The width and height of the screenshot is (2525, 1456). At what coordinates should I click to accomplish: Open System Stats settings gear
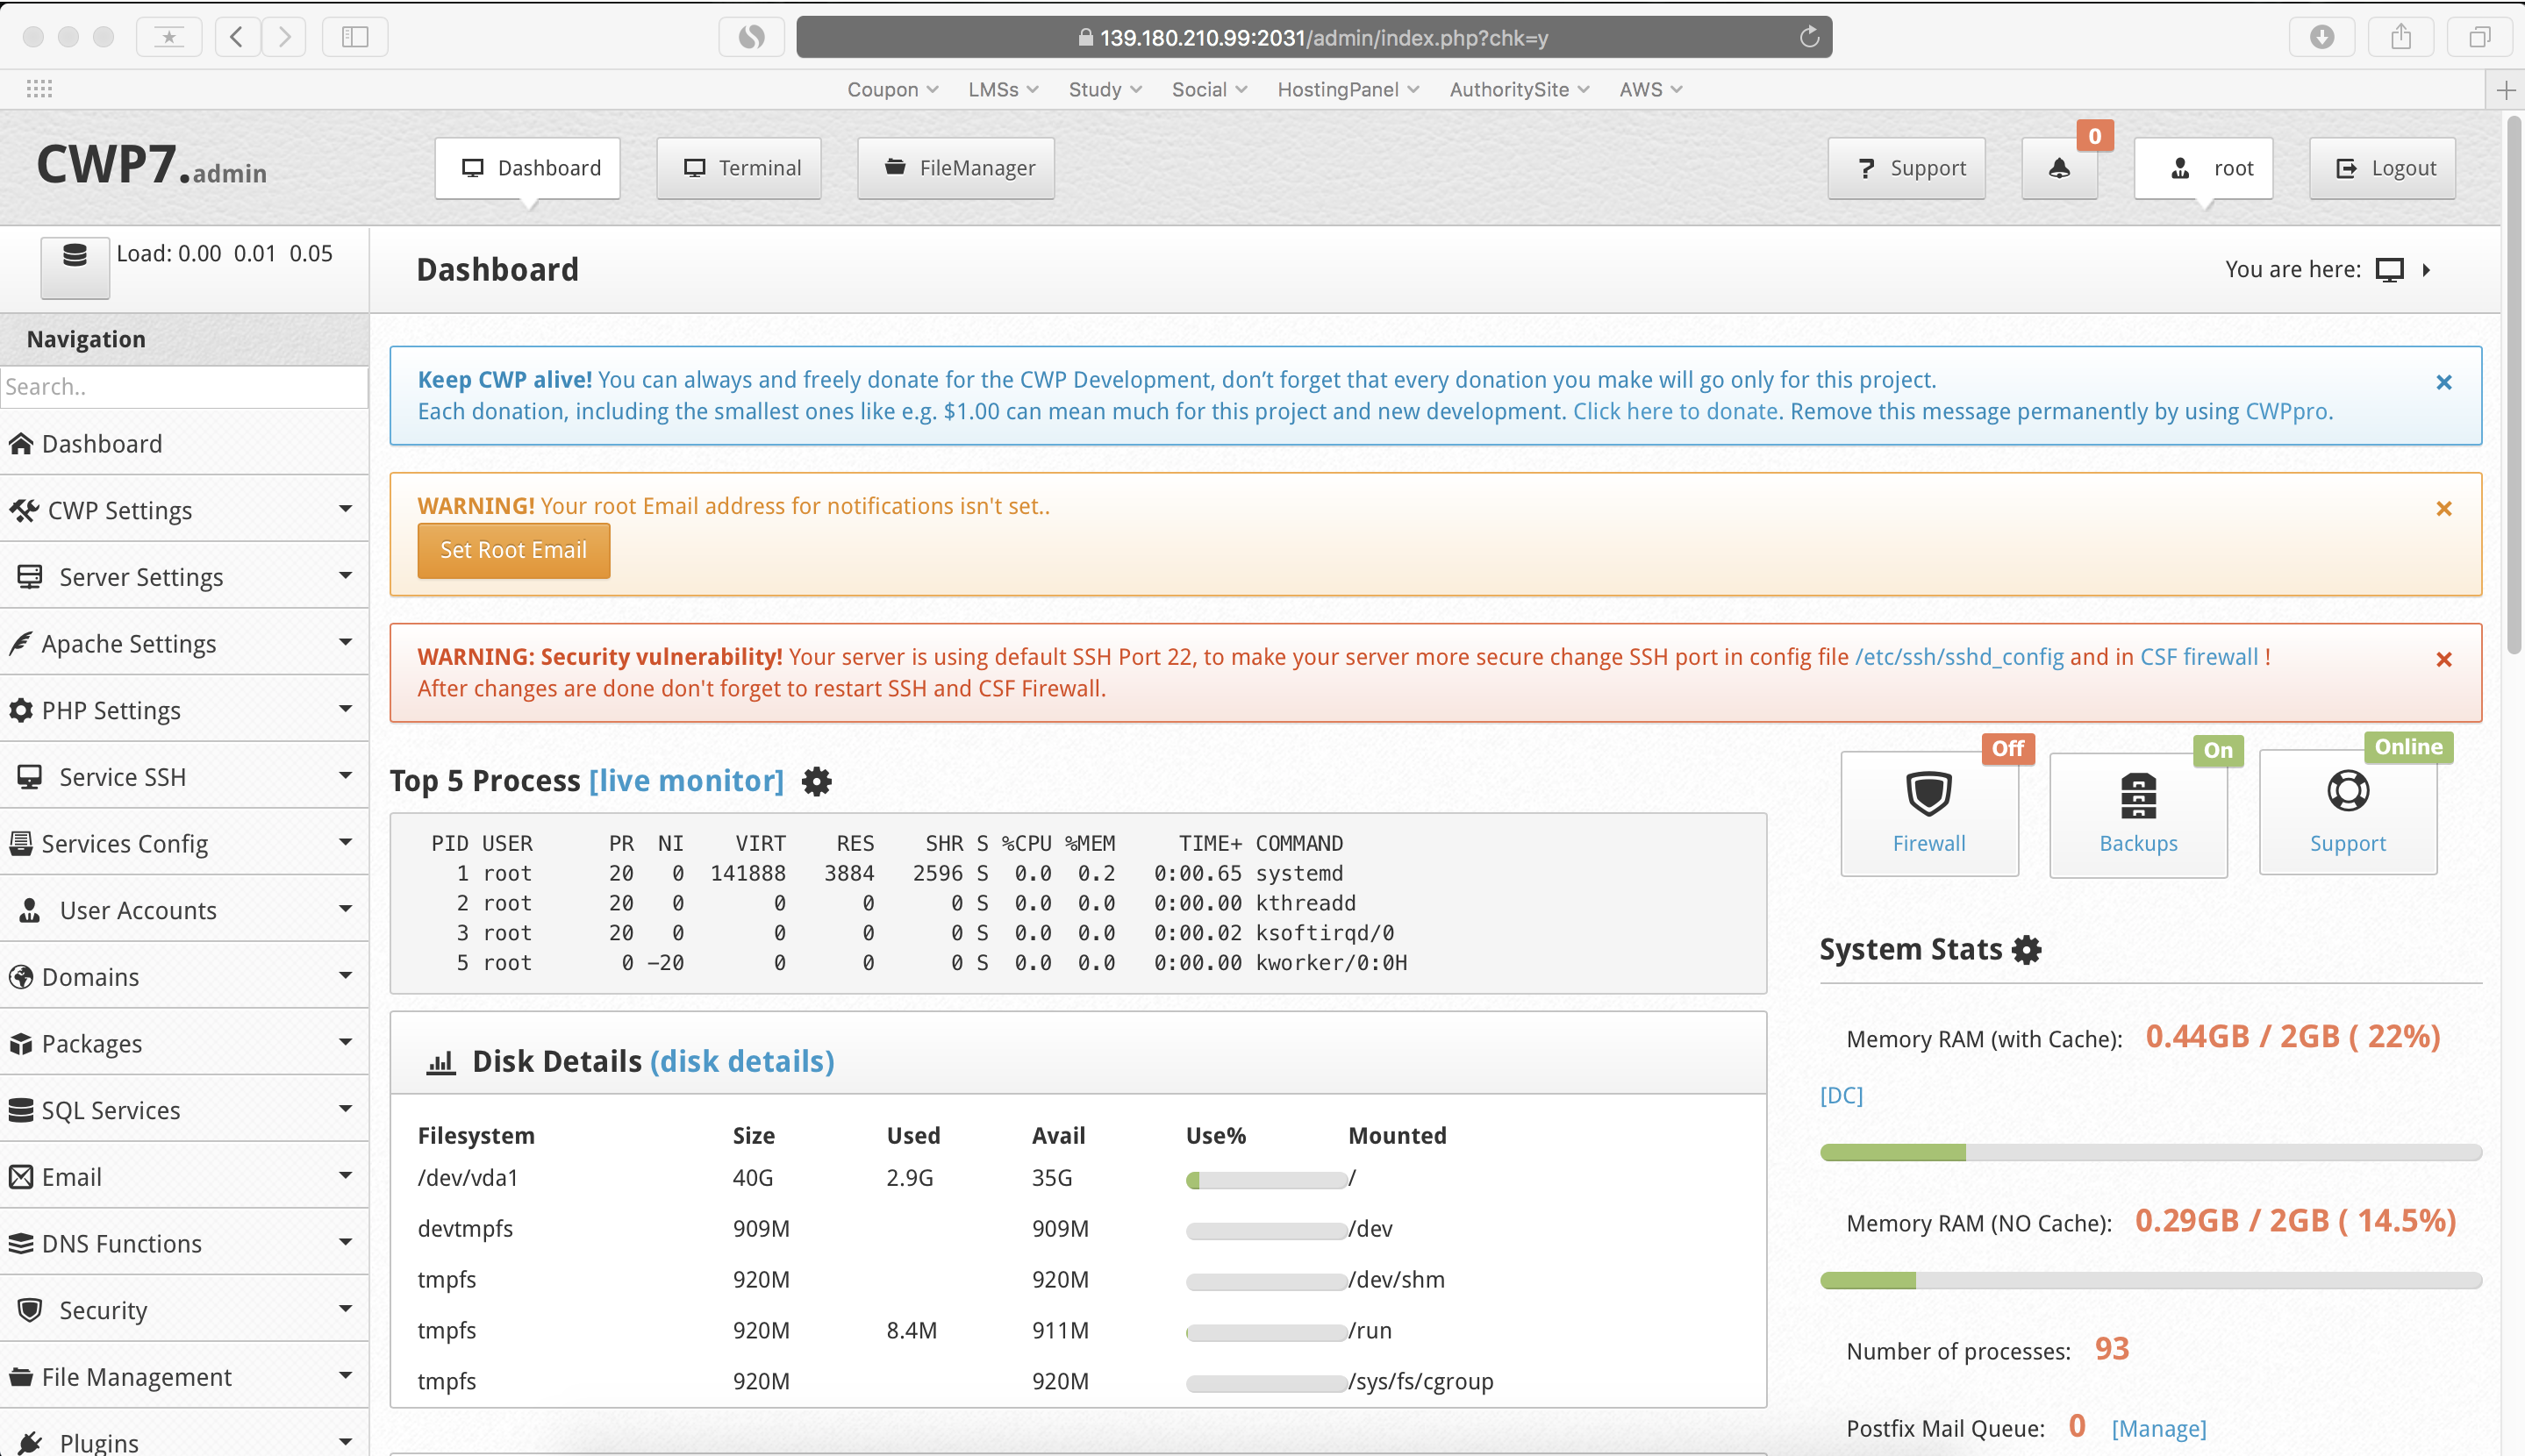click(x=2026, y=949)
